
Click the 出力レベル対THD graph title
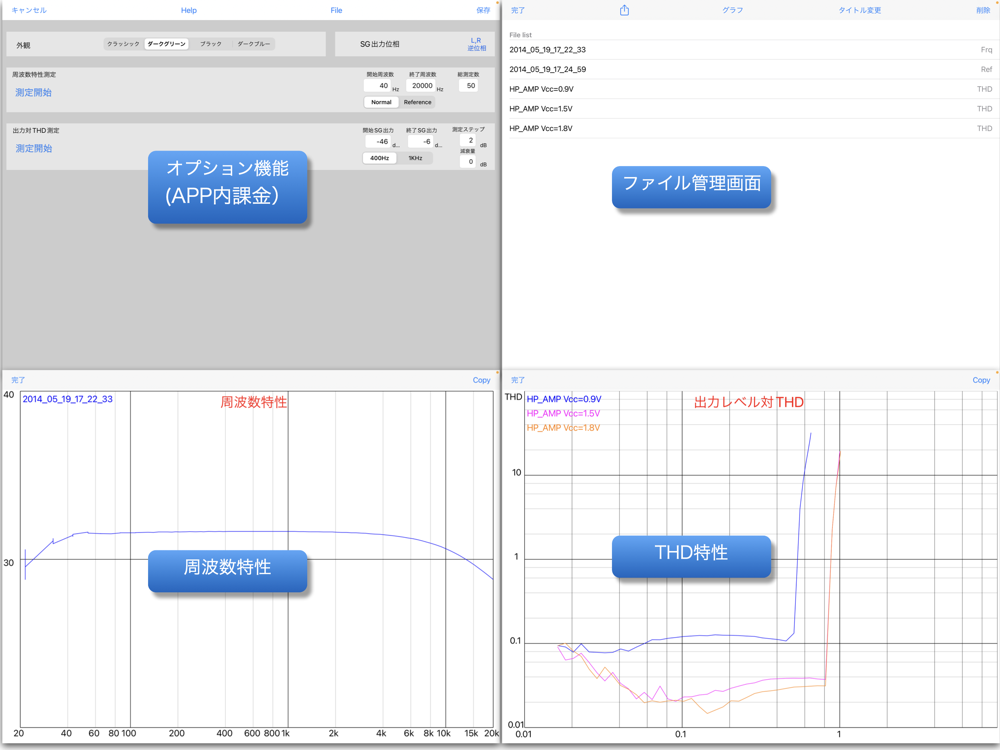pos(749,402)
